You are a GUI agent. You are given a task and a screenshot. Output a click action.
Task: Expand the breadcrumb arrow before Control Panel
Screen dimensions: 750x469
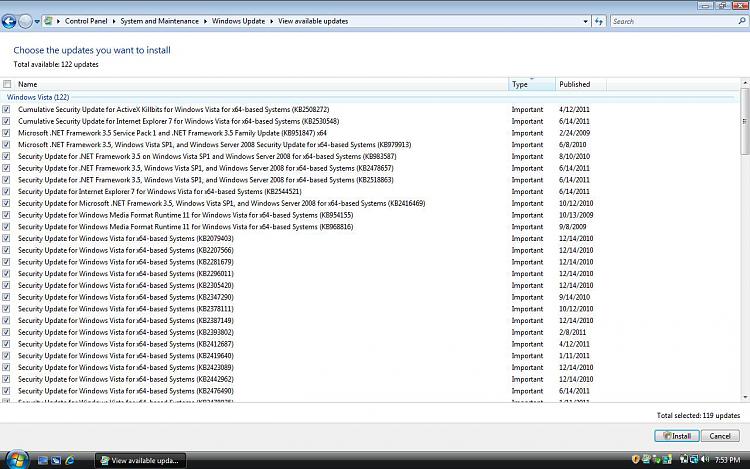point(59,21)
